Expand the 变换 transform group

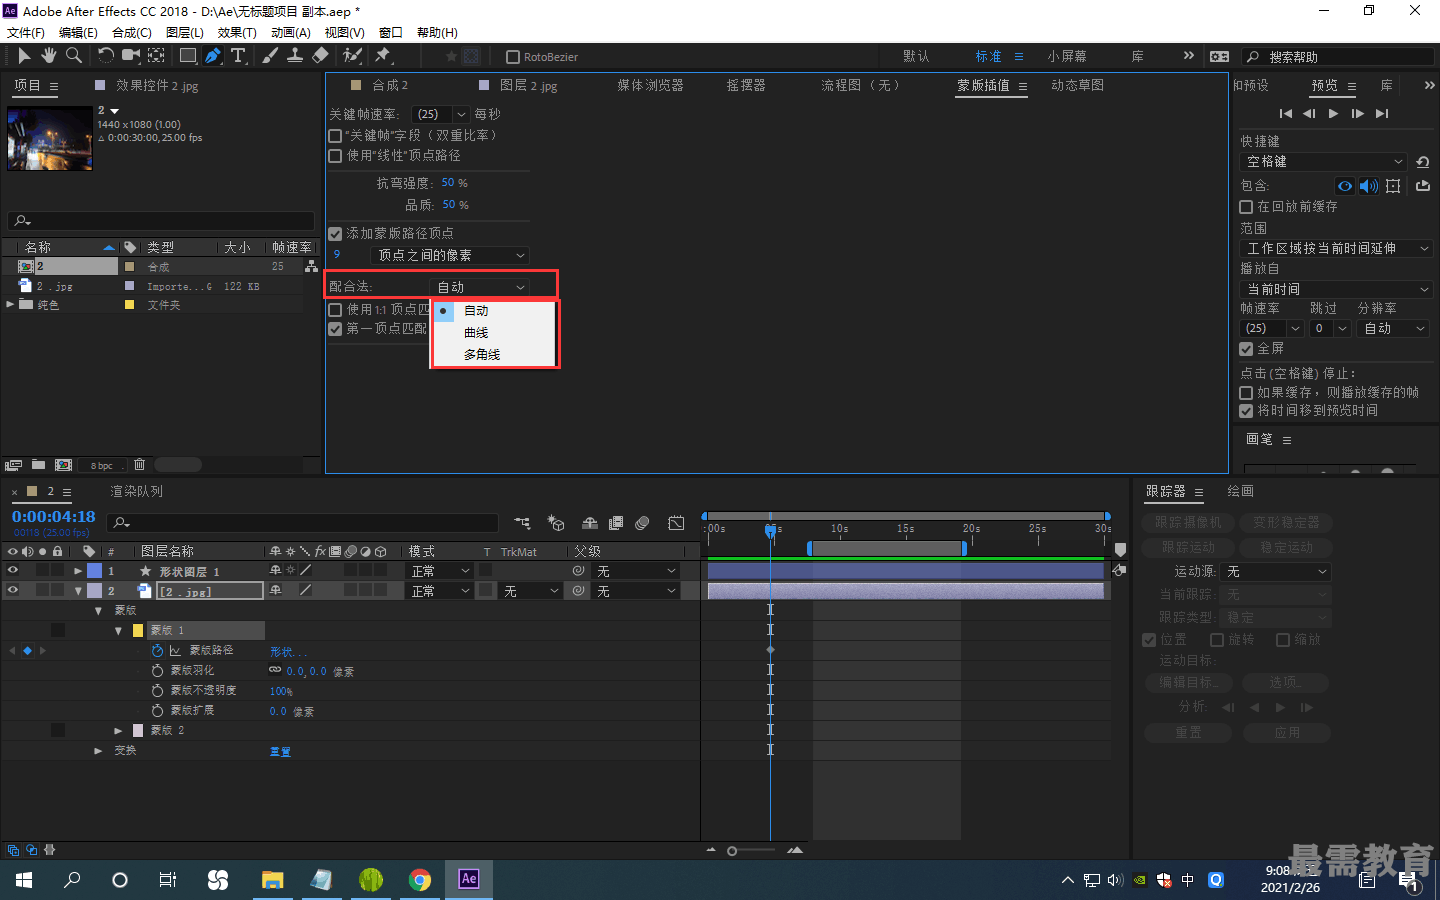98,751
